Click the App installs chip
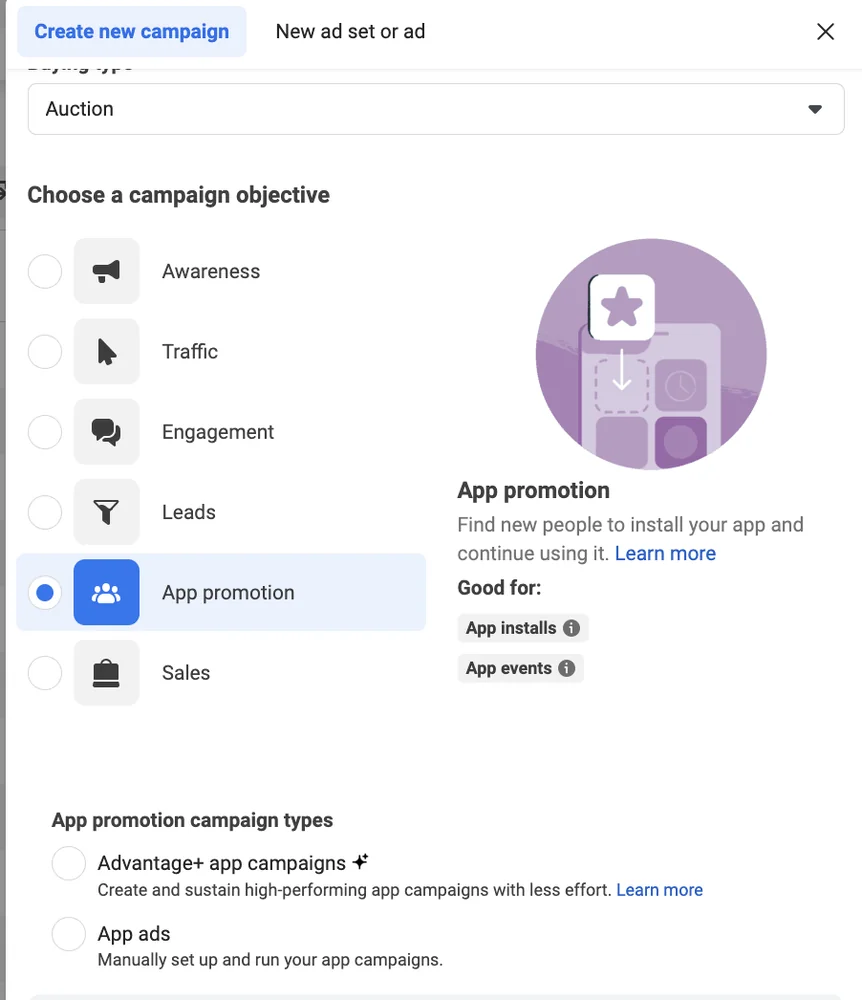Screen dimensions: 862x1000 pos(523,628)
